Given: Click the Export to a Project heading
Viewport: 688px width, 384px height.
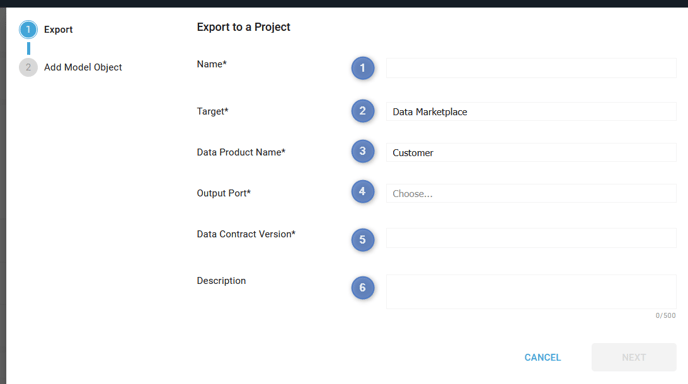Looking at the screenshot, I should 244,27.
